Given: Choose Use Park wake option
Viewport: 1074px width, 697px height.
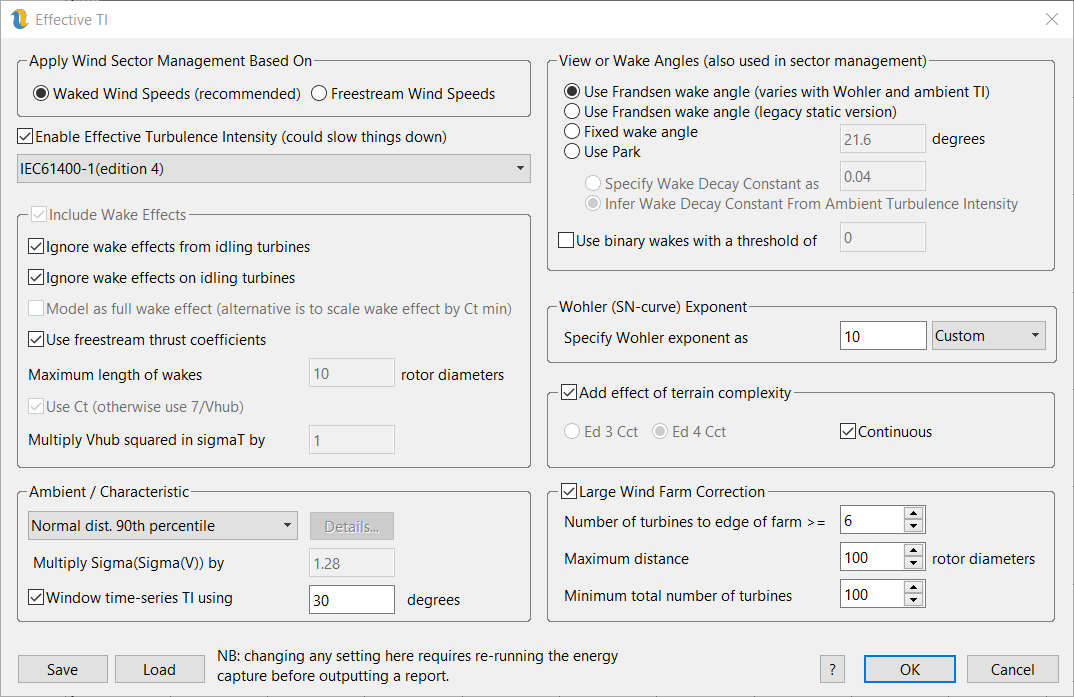Looking at the screenshot, I should [573, 152].
